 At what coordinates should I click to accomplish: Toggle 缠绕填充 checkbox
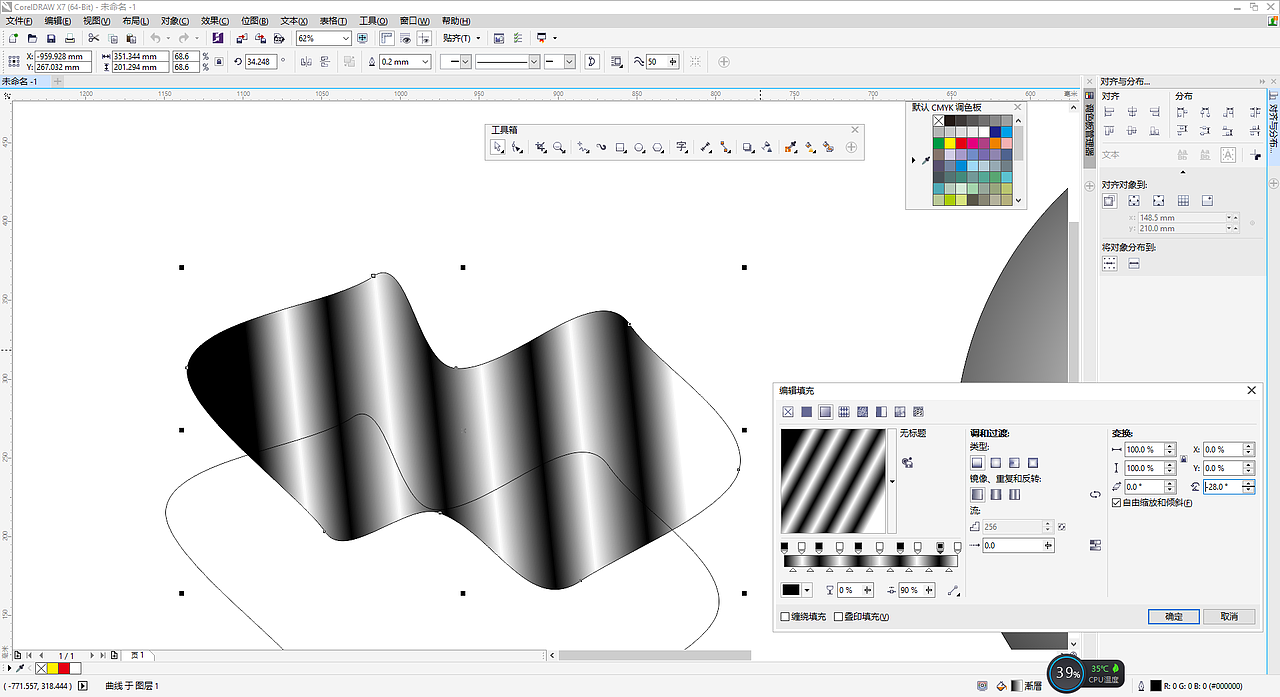[785, 617]
